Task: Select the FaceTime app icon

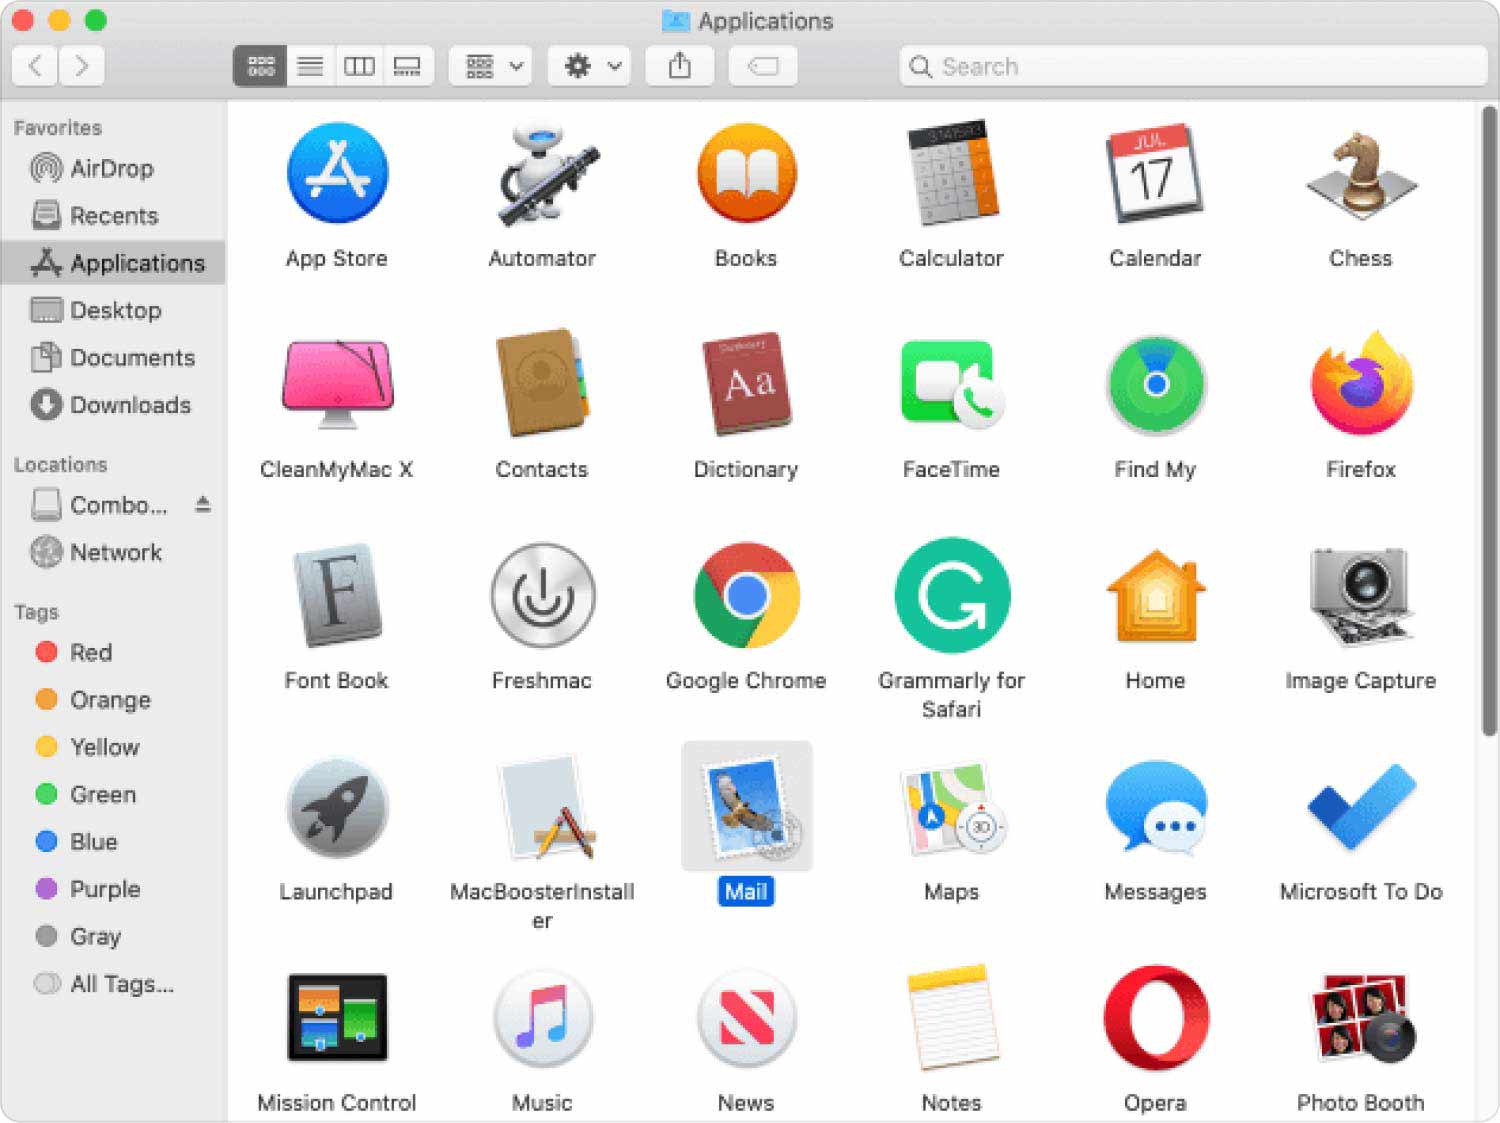Action: tap(951, 384)
